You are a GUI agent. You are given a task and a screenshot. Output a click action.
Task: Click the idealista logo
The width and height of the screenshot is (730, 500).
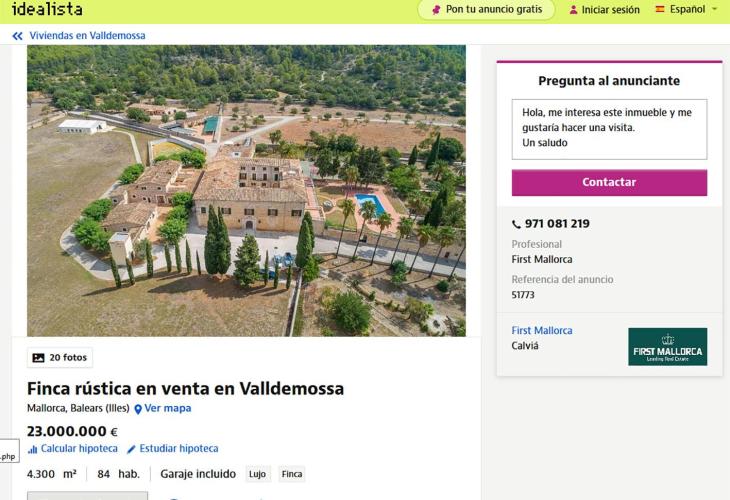(47, 9)
